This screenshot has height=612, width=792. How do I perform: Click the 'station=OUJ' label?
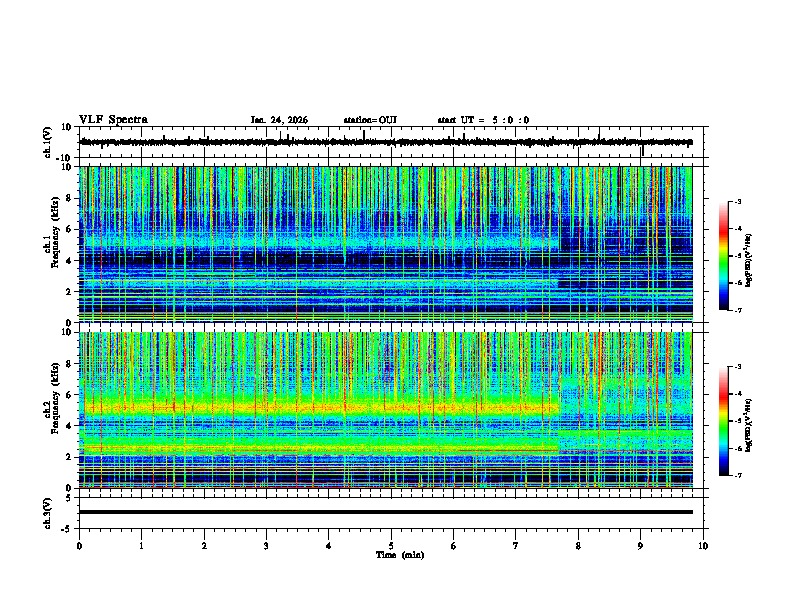point(370,120)
